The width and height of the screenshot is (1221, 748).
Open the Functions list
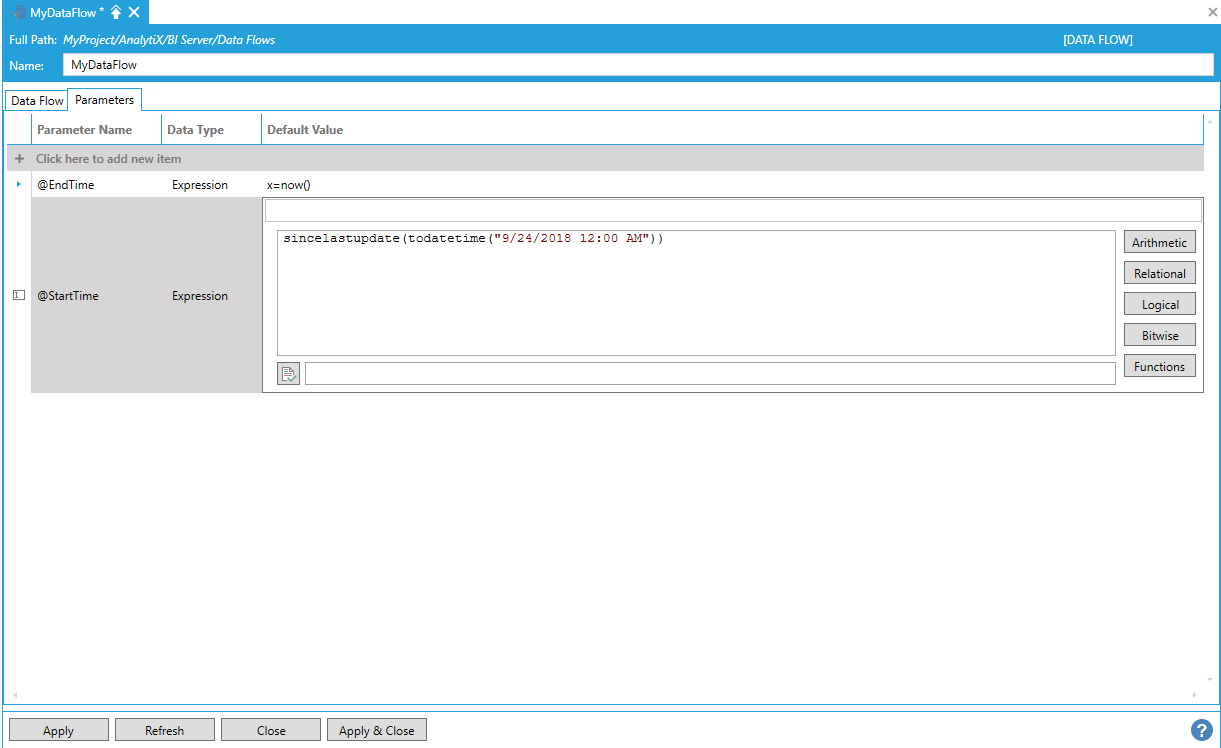pyautogui.click(x=1159, y=366)
